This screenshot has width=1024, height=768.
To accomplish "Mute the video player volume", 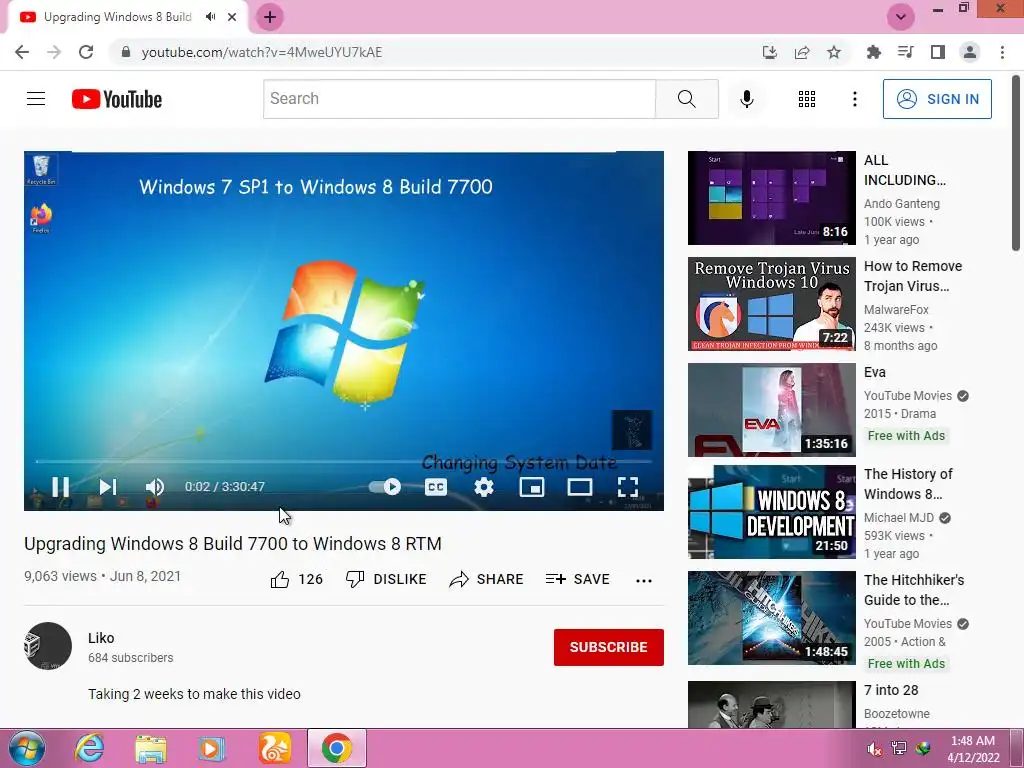I will pos(155,487).
